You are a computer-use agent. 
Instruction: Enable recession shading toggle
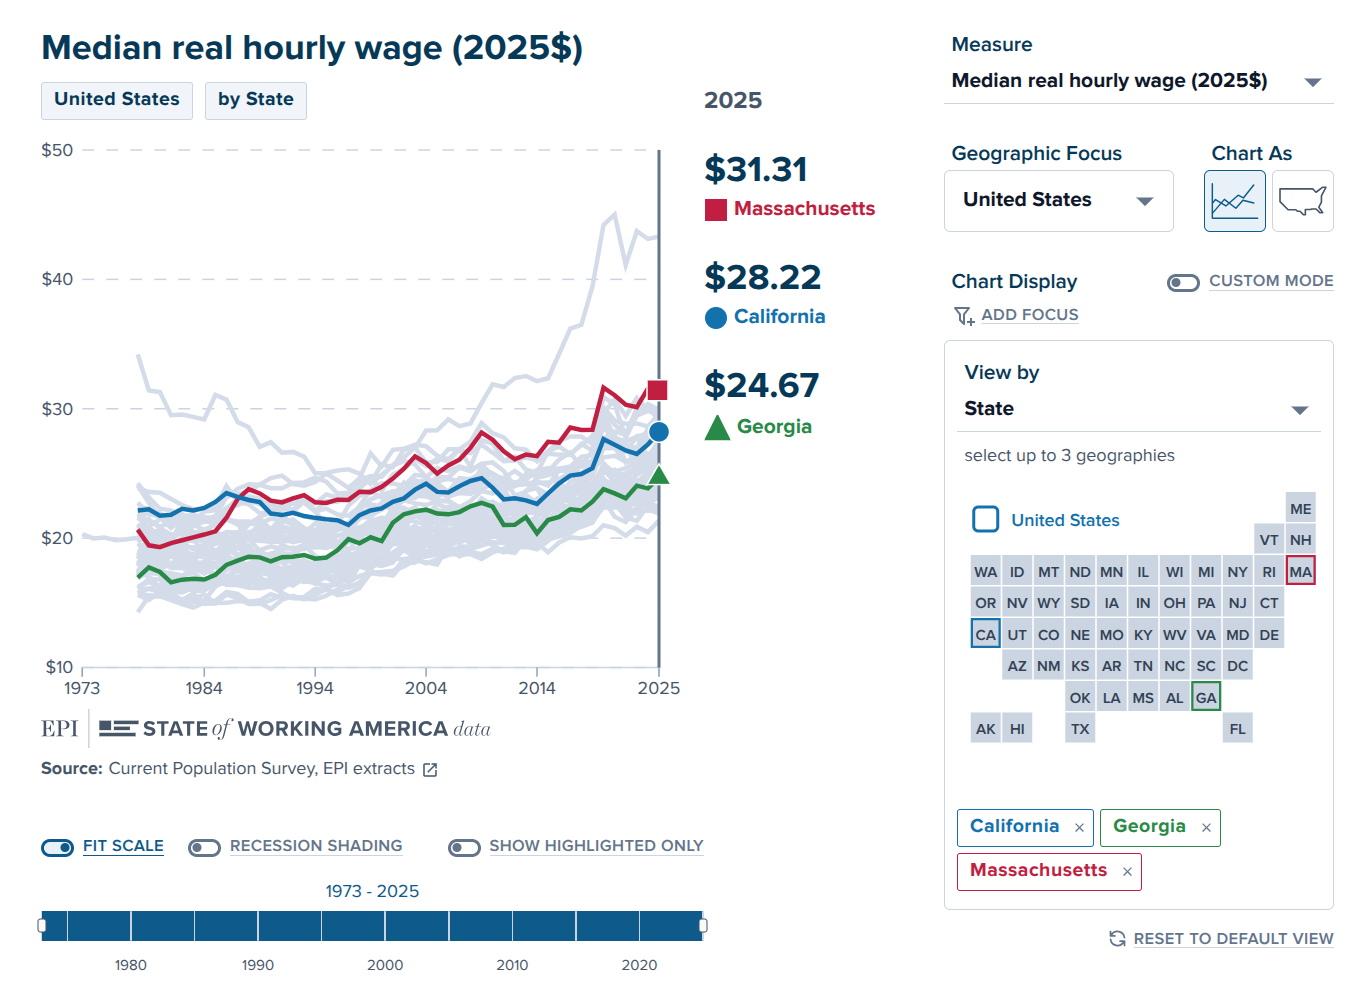pos(205,848)
